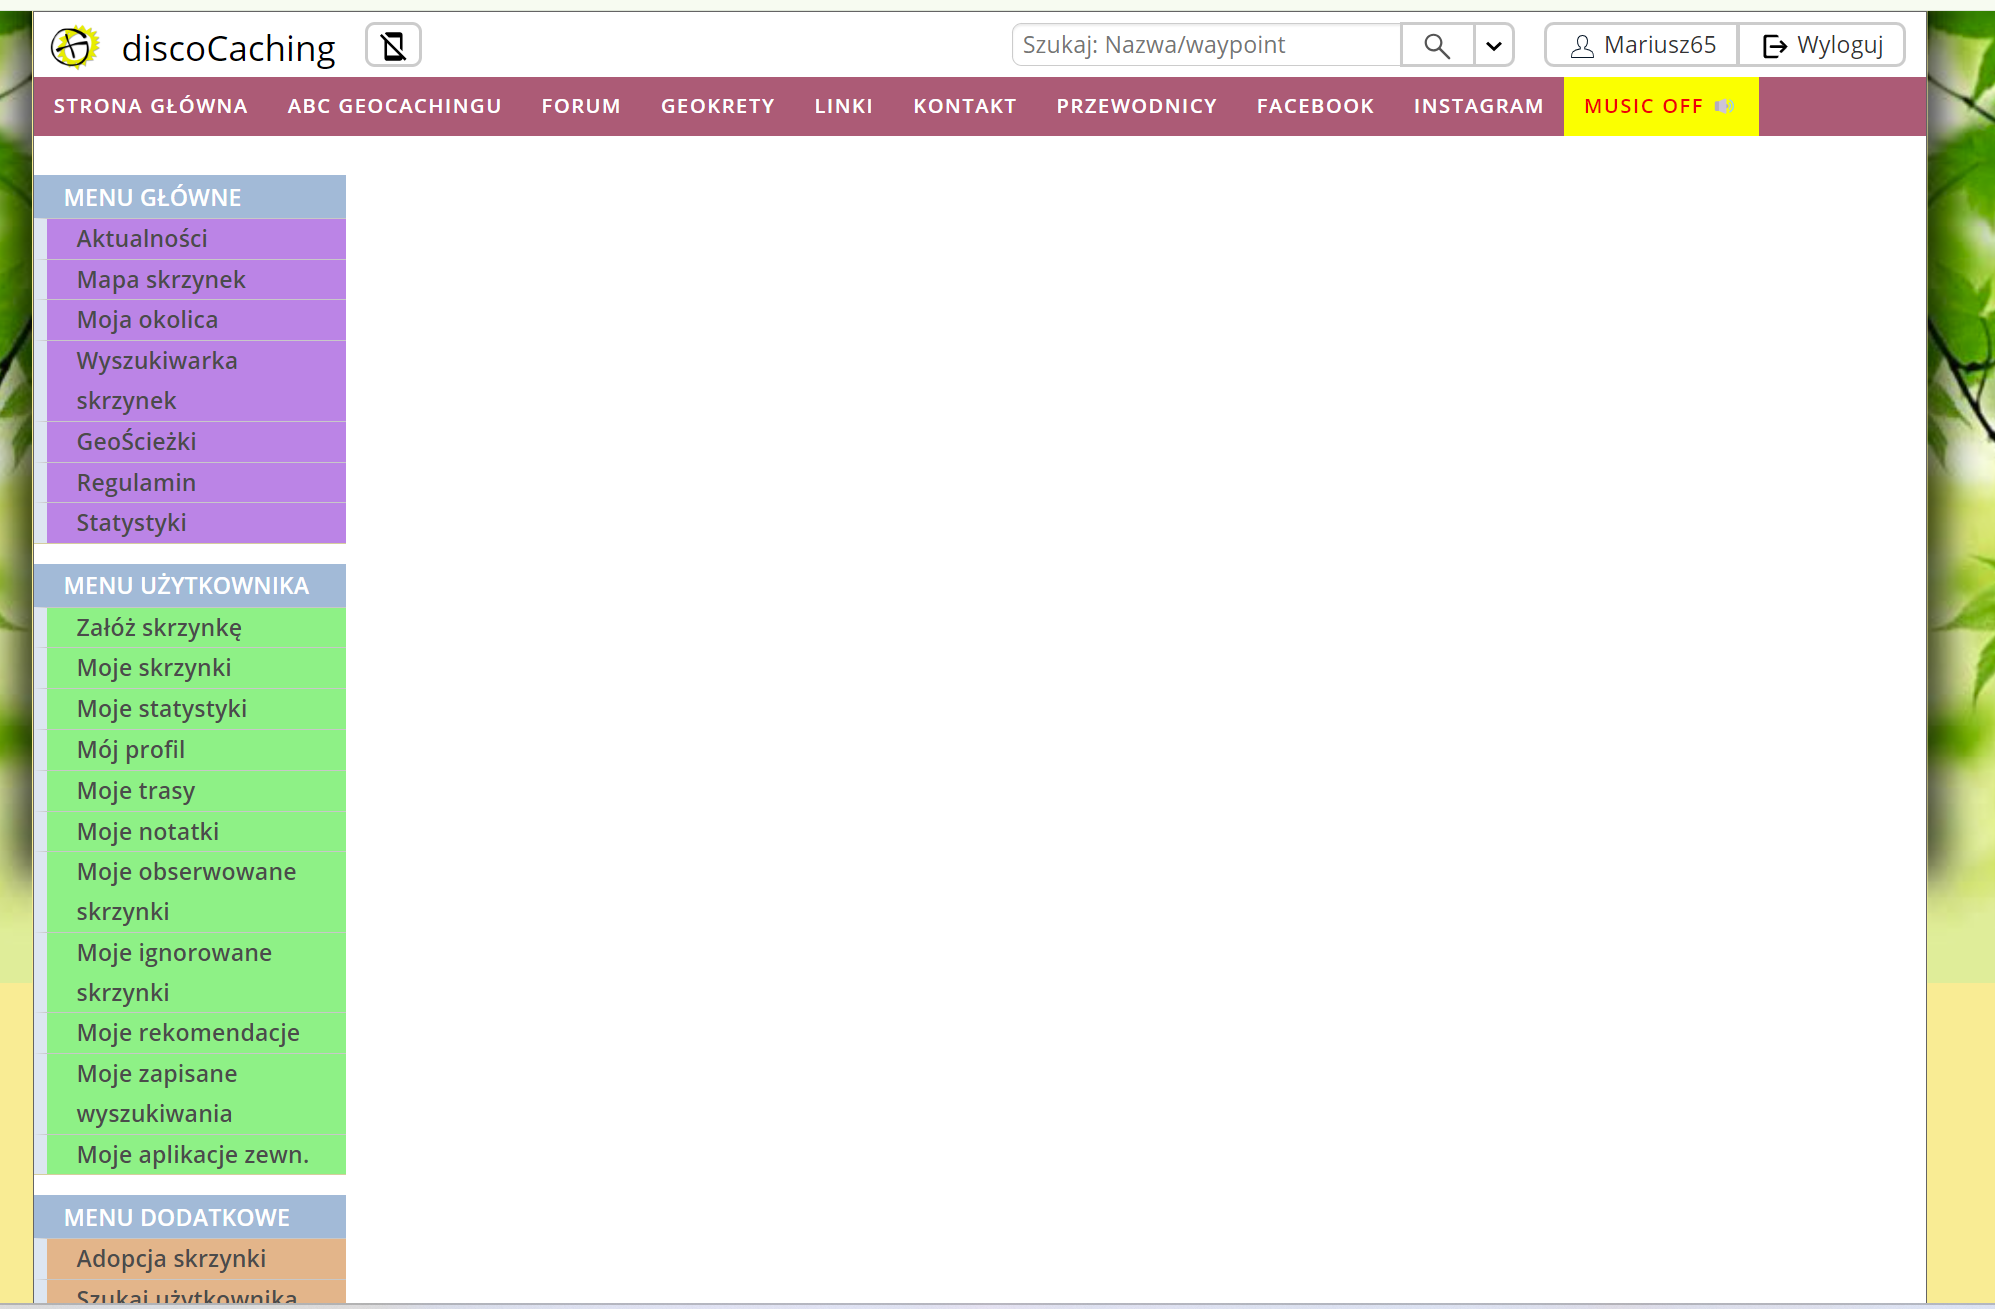Open the Mapa skrzynek sidebar link
This screenshot has width=1995, height=1309.
[x=161, y=280]
